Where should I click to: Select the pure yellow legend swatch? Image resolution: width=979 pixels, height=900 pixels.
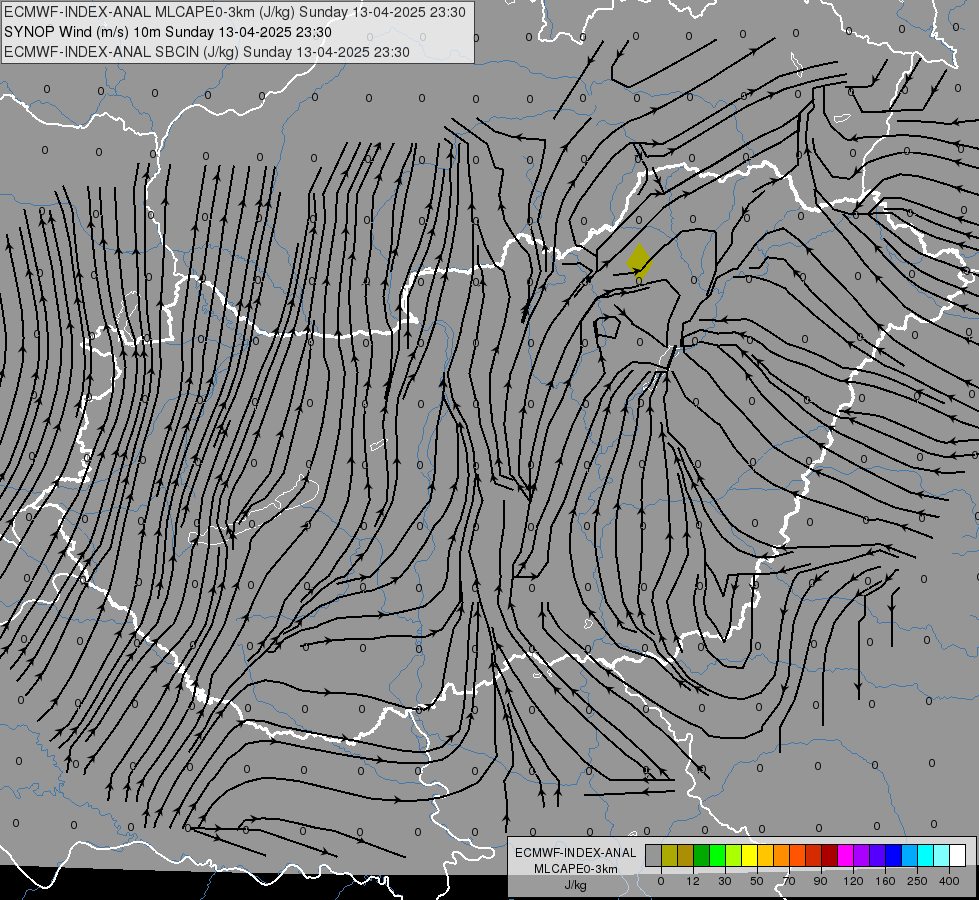(x=750, y=855)
